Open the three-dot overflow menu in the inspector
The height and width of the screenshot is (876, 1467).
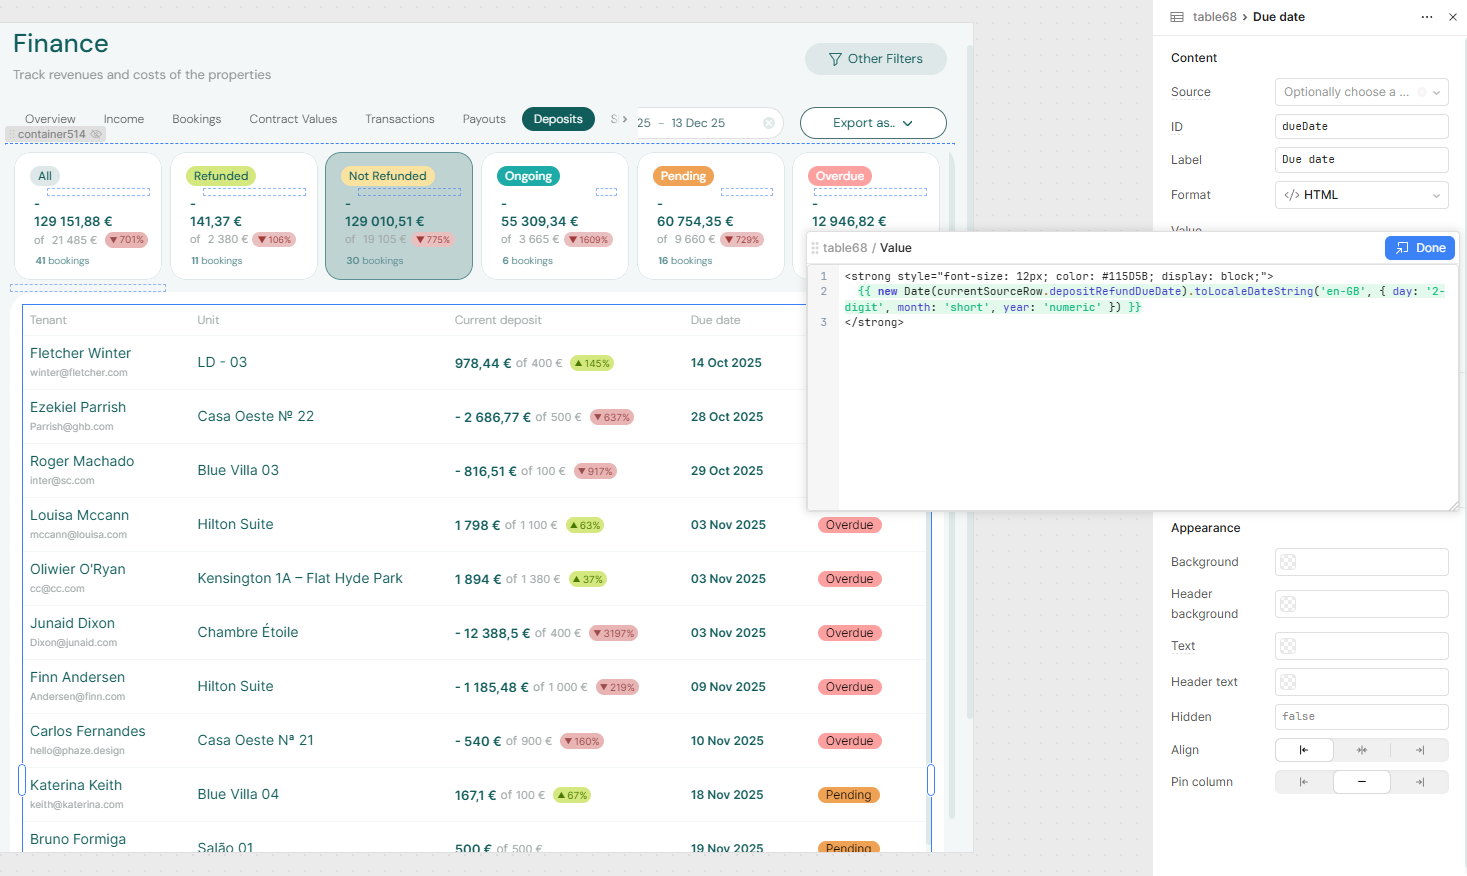tap(1426, 16)
